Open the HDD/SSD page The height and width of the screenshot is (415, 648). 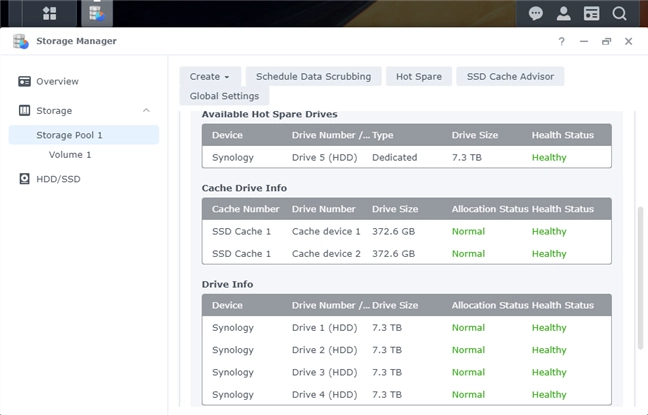pyautogui.click(x=58, y=179)
